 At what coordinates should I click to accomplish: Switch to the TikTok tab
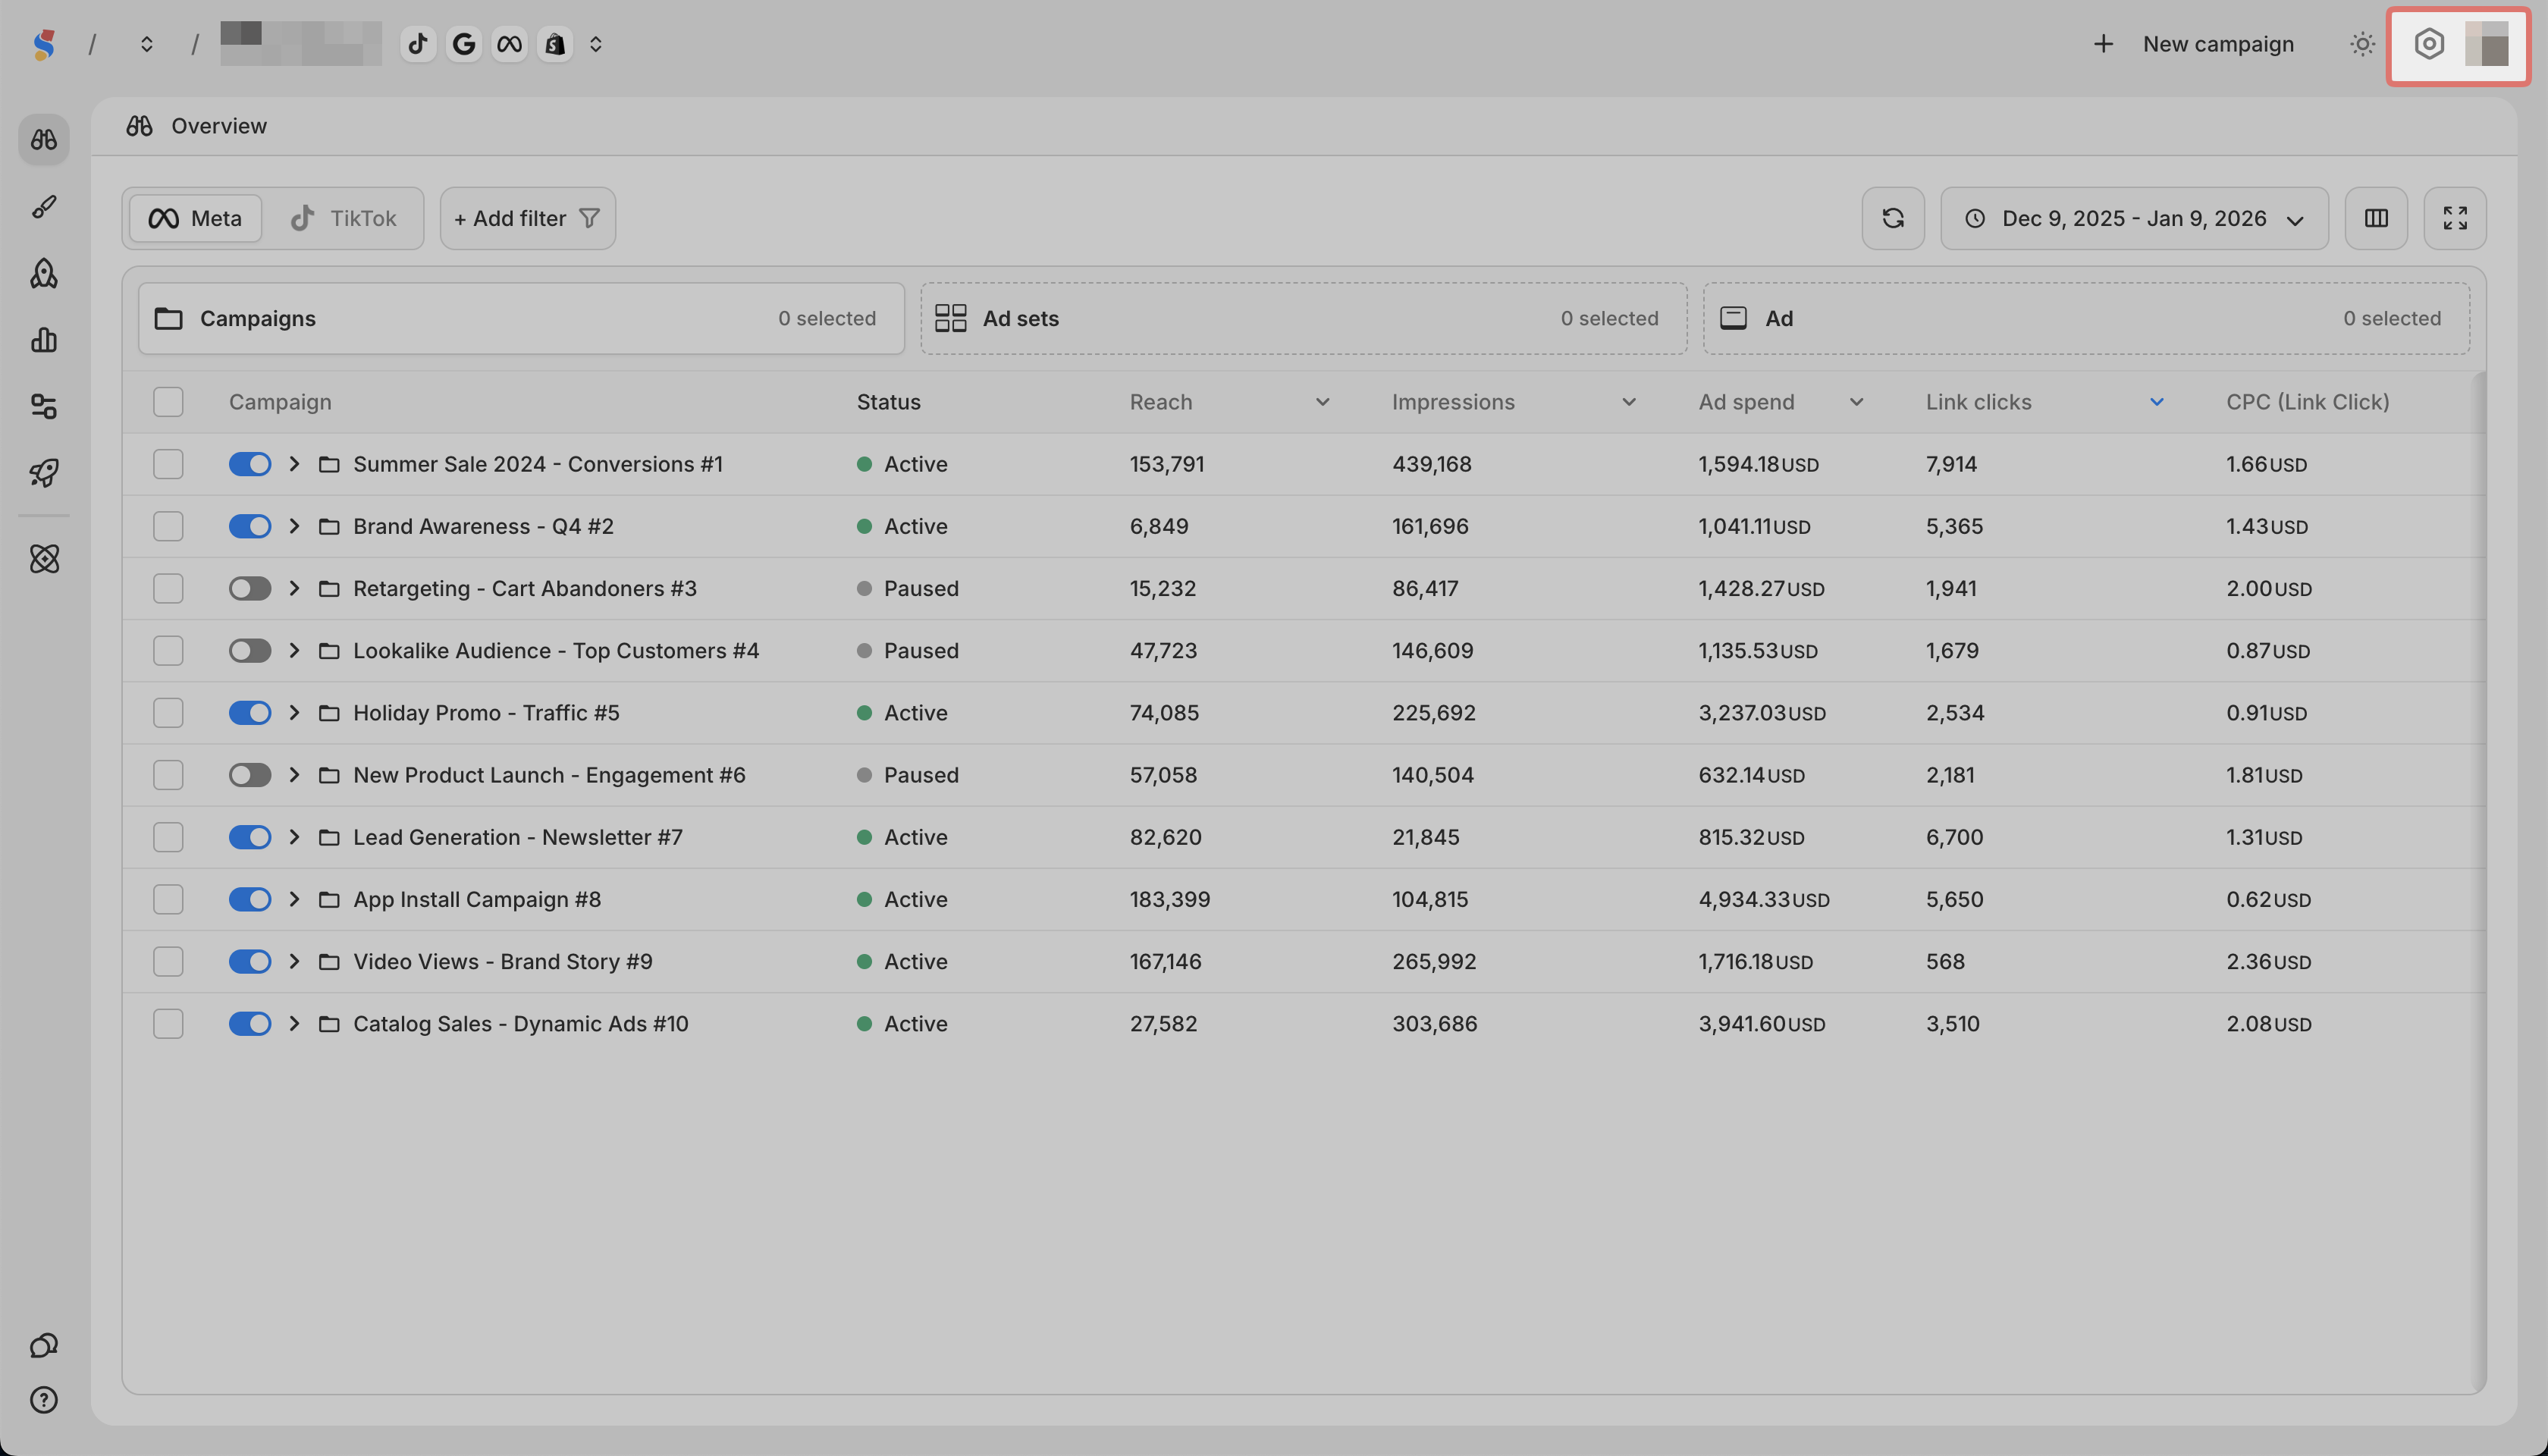(x=343, y=218)
